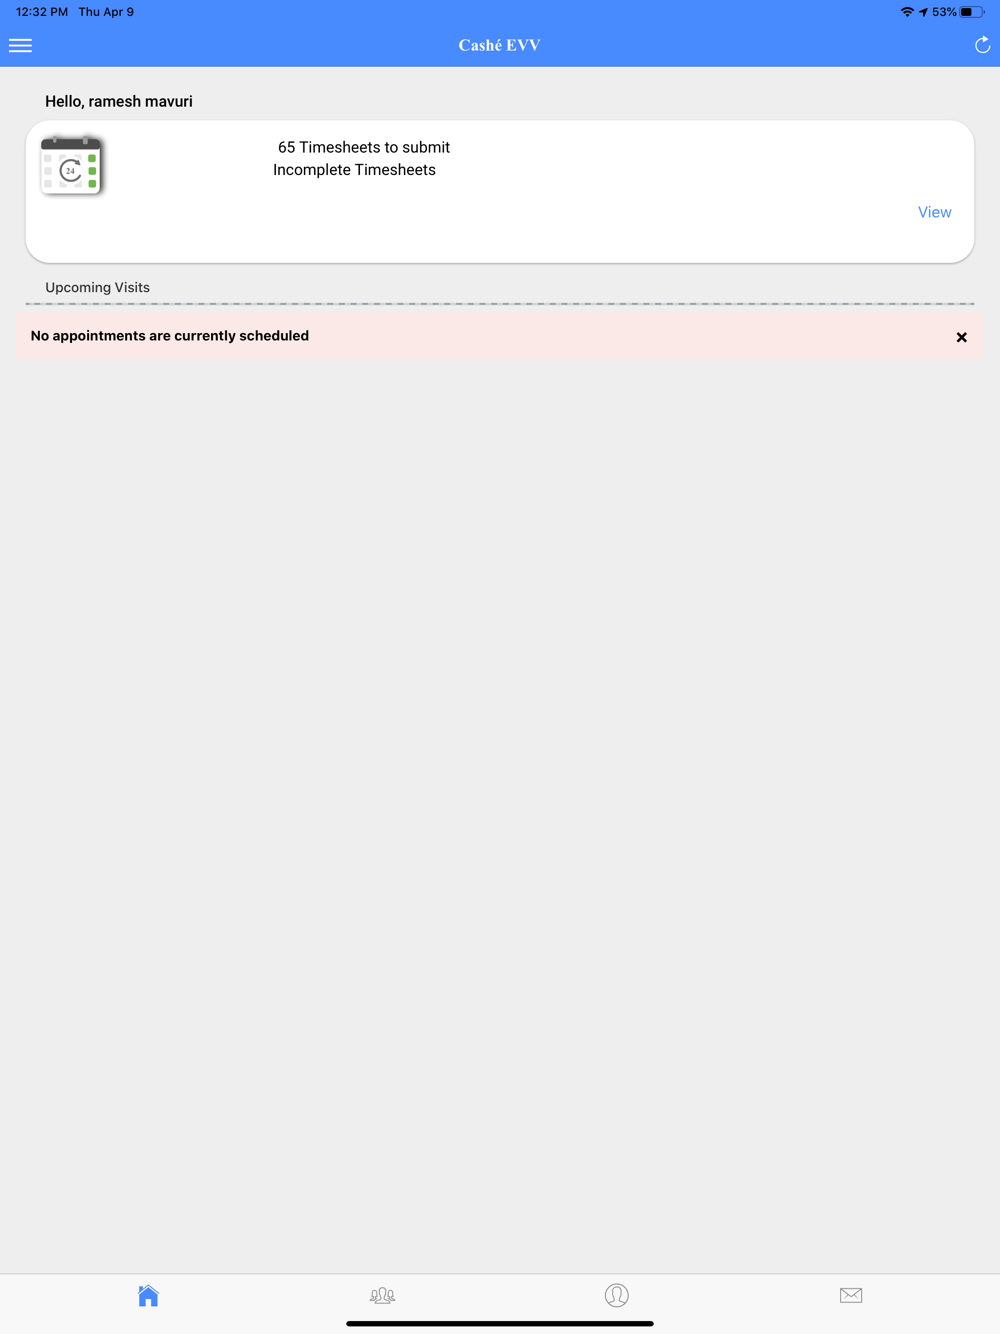
Task: Go to the Home tab
Action: pyautogui.click(x=148, y=1296)
